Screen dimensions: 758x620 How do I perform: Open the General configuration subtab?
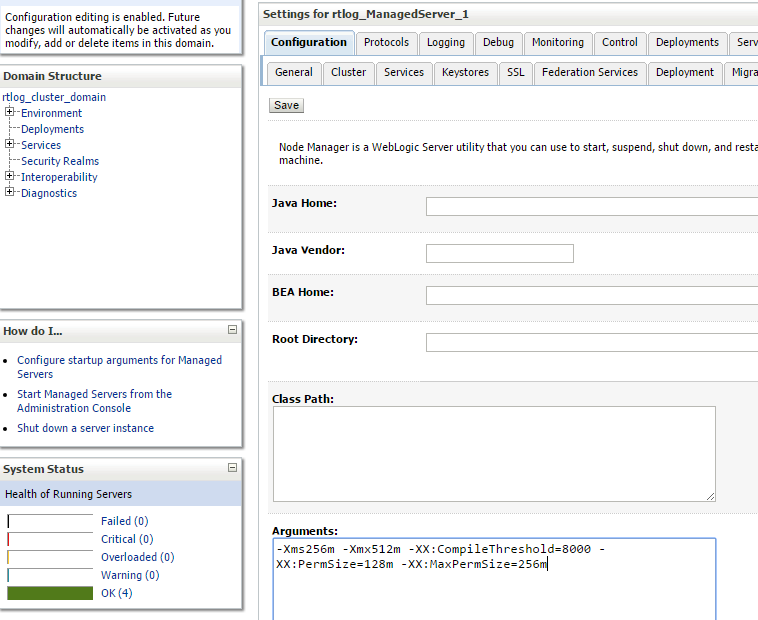click(294, 72)
